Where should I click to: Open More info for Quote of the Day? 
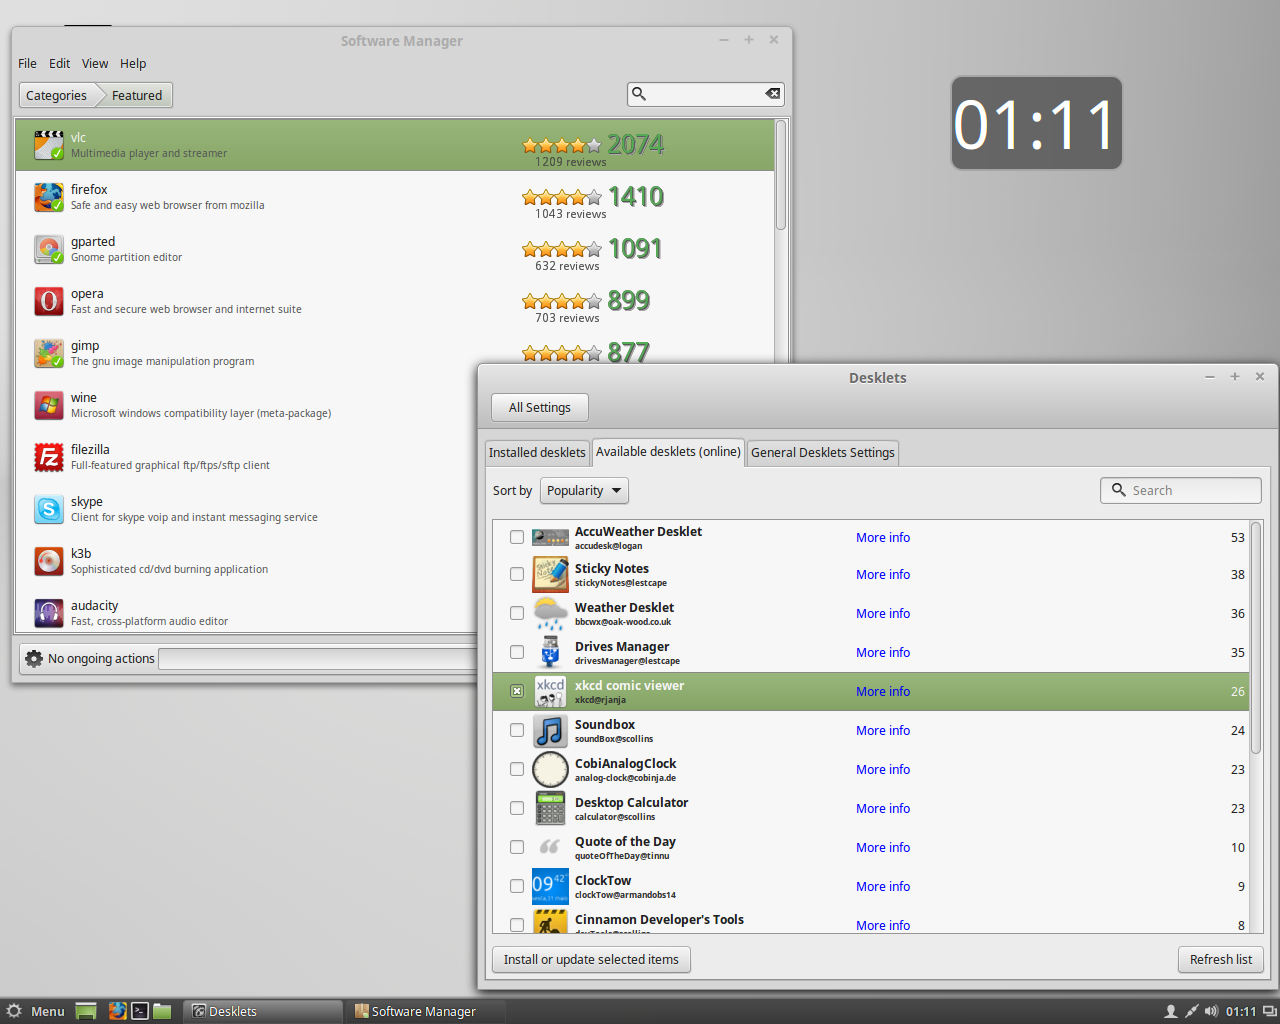(x=883, y=848)
